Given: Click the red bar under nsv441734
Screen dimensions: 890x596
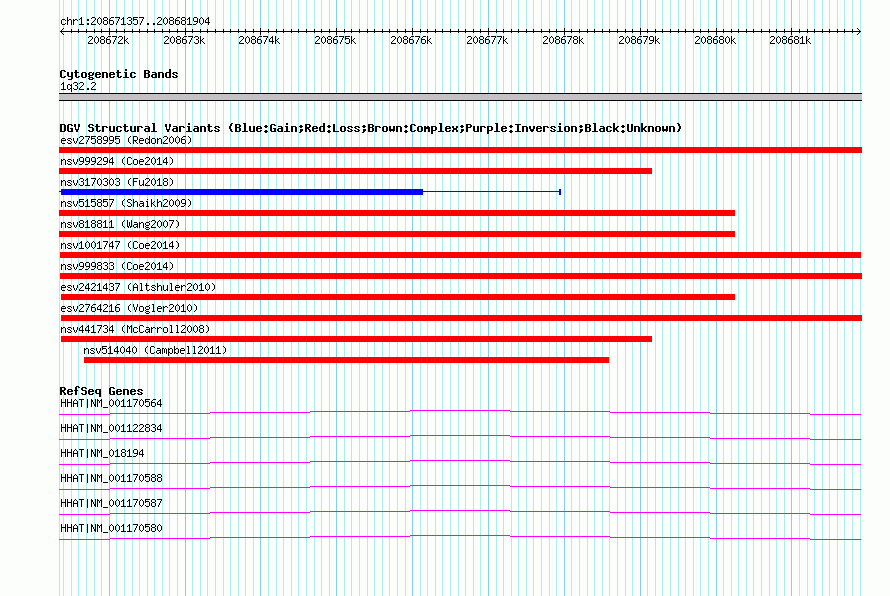Looking at the screenshot, I should point(356,339).
